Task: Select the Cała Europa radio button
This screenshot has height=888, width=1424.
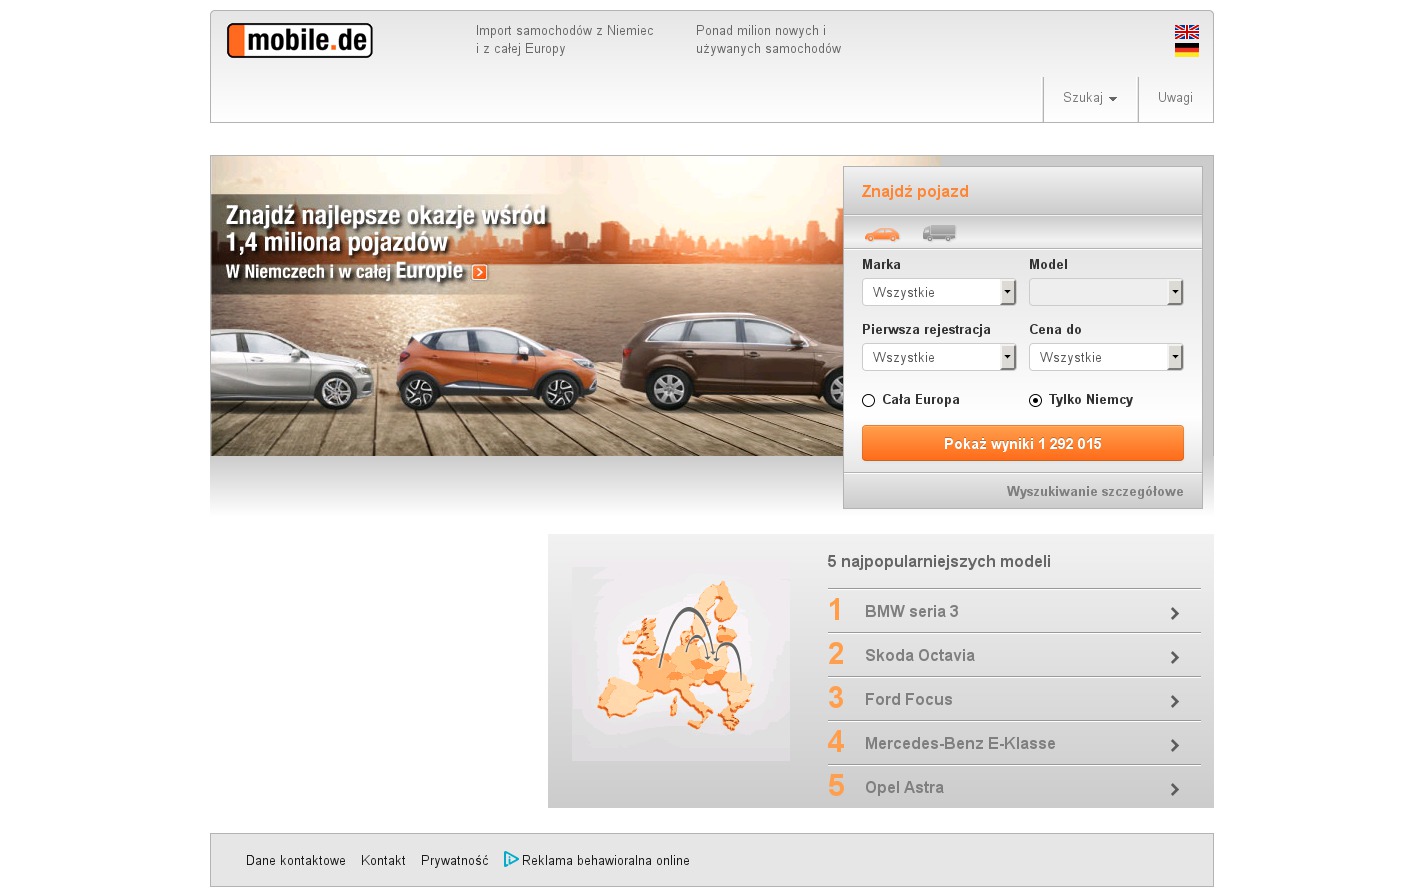Action: click(868, 400)
